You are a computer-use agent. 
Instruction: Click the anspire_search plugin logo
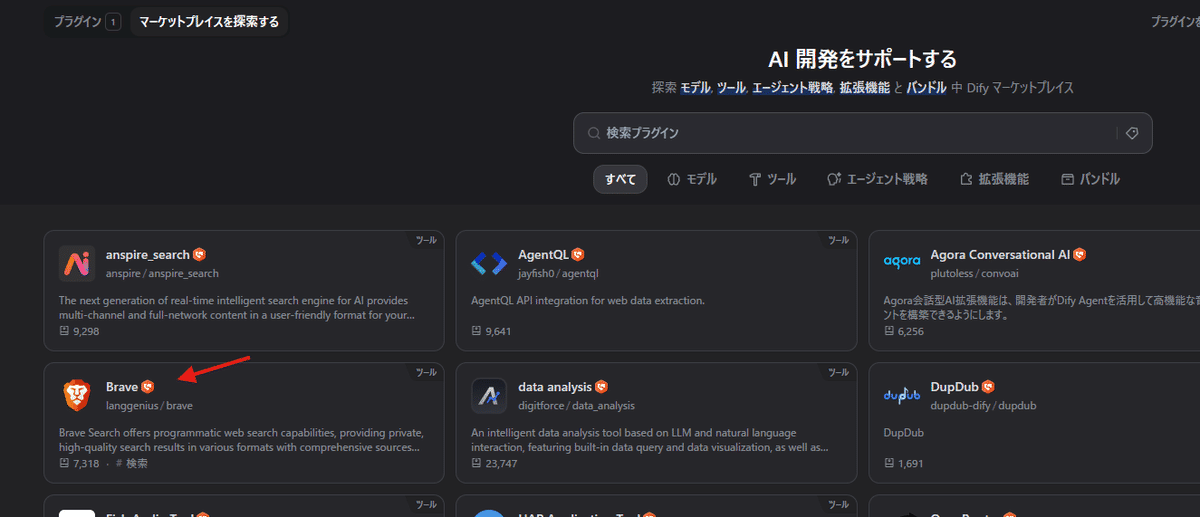point(77,264)
